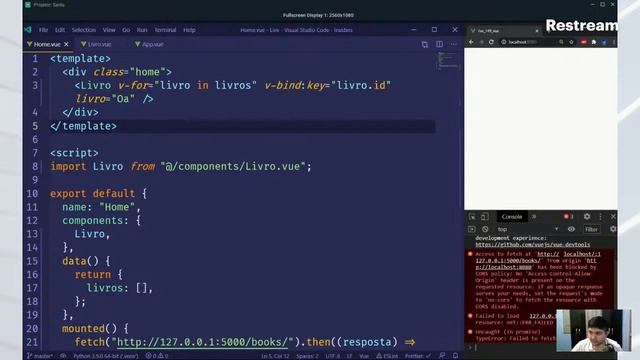Open the Go menu

point(126,30)
